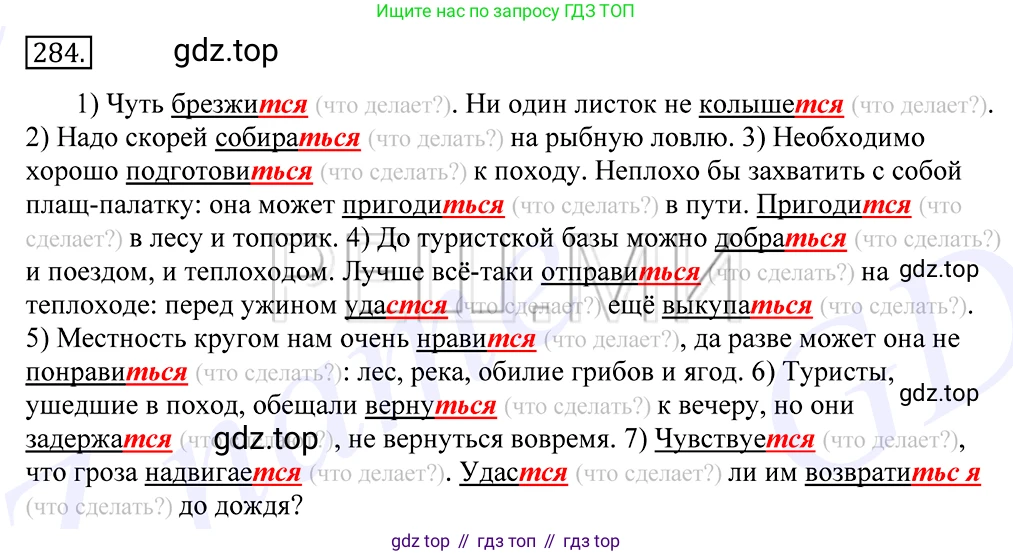Select the underlined word 'добраться'
This screenshot has width=1013, height=556.
click(x=781, y=240)
